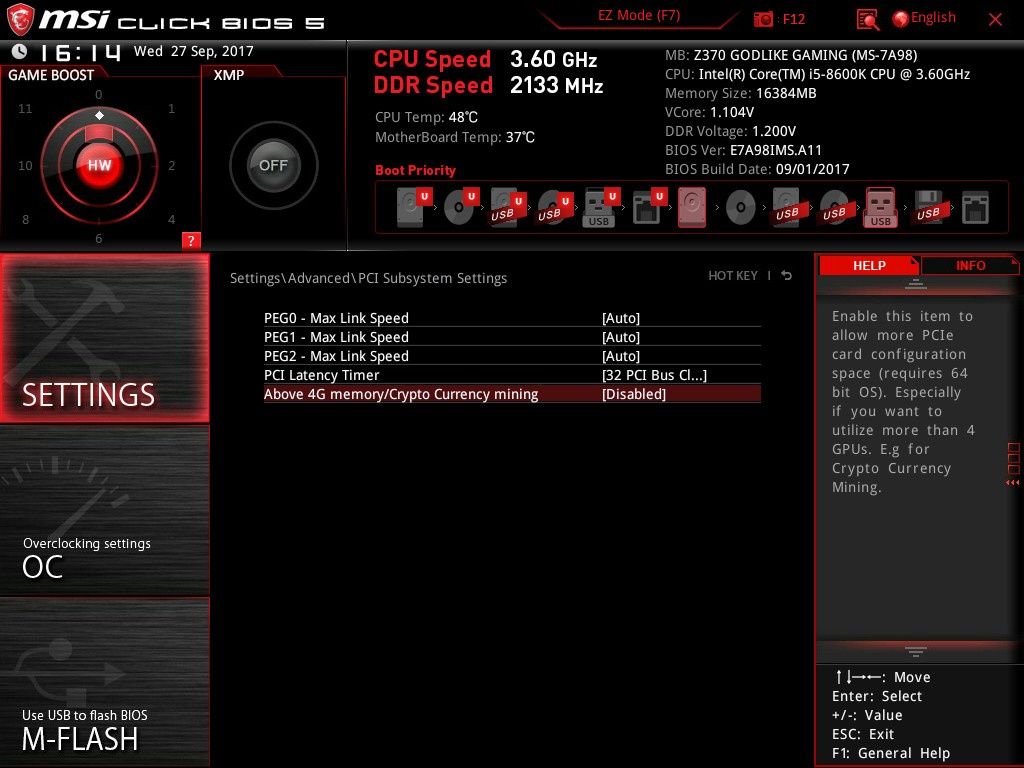Click Game Boost dial position 10
This screenshot has height=768, width=1024.
[25, 165]
